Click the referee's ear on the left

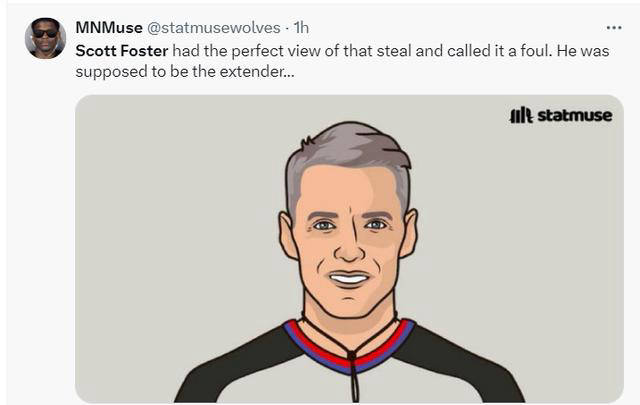[x=289, y=237]
